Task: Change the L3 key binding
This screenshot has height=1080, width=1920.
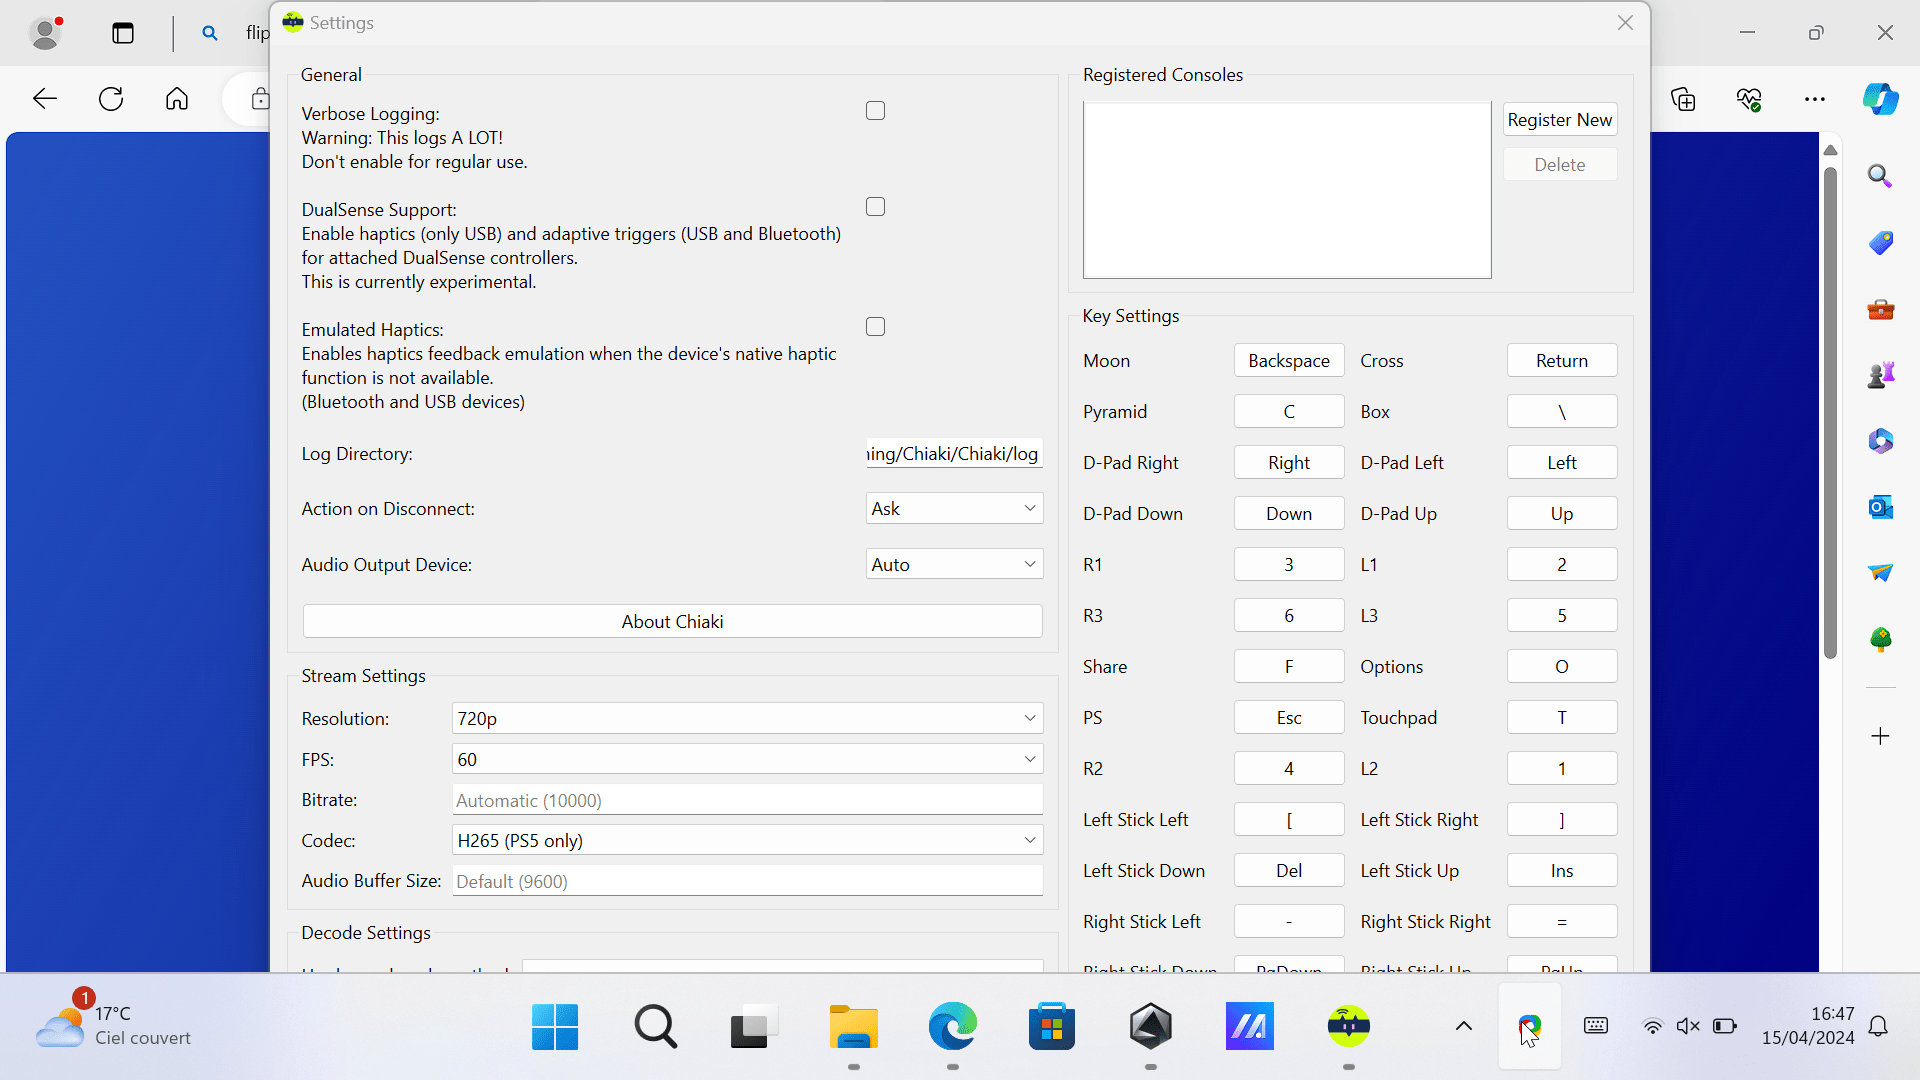Action: pos(1562,616)
